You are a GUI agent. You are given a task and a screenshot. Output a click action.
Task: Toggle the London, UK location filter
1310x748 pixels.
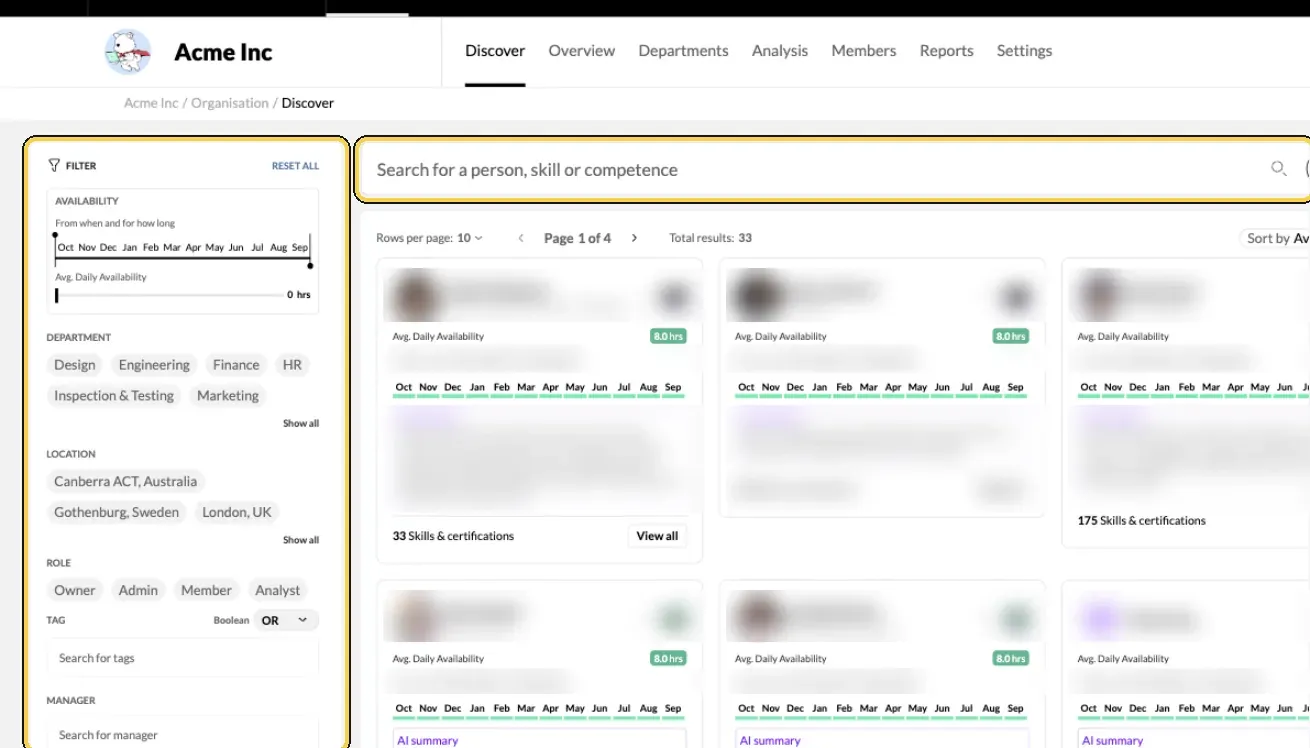[237, 513]
